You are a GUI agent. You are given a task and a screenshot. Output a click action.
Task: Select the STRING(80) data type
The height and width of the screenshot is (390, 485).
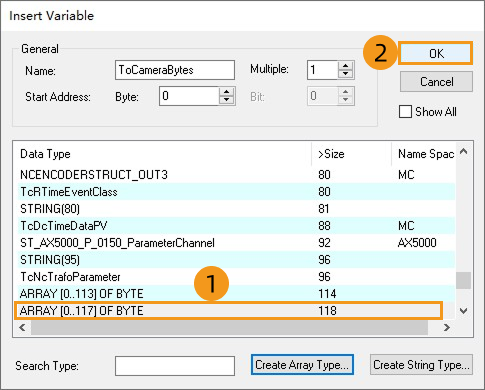coord(235,209)
